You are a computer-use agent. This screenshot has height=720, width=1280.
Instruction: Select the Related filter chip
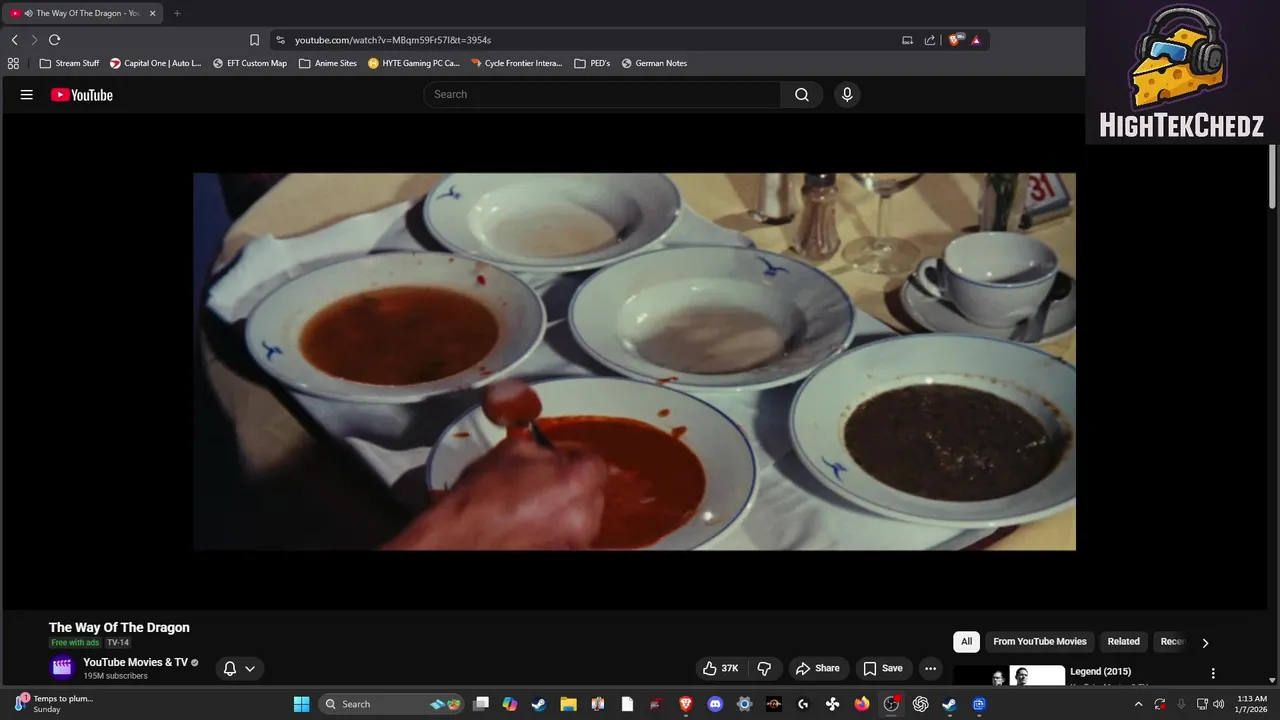[x=1123, y=642]
